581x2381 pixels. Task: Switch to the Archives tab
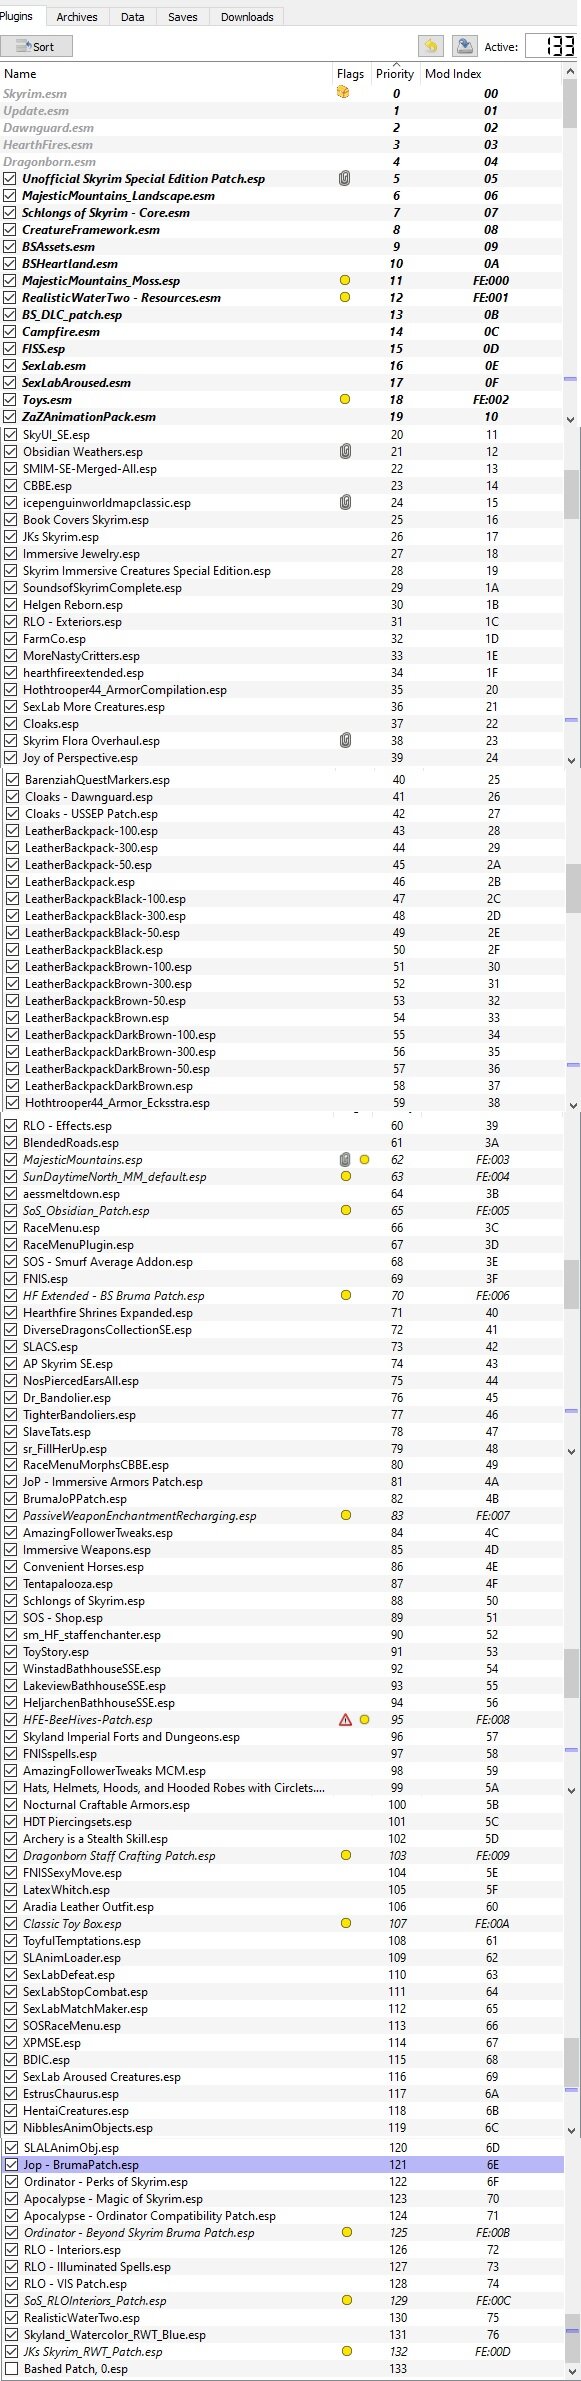(77, 17)
